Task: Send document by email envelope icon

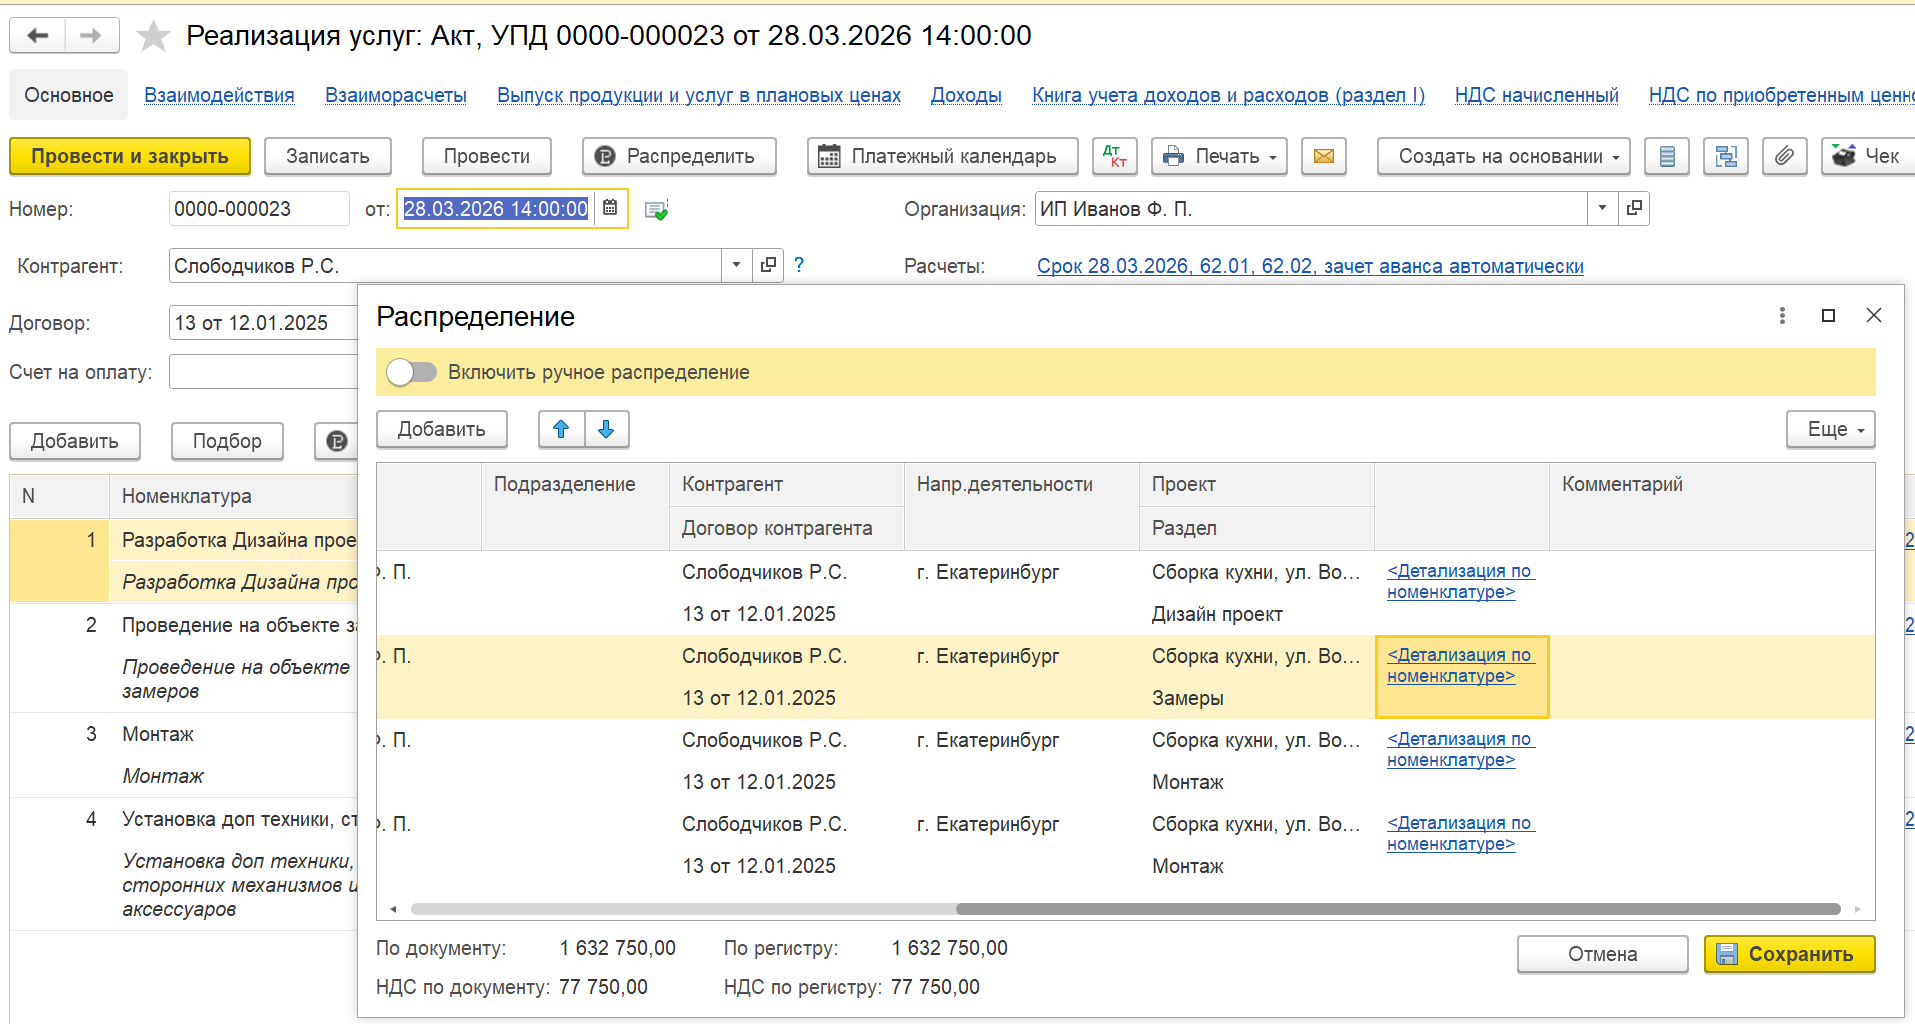Action: point(1323,156)
